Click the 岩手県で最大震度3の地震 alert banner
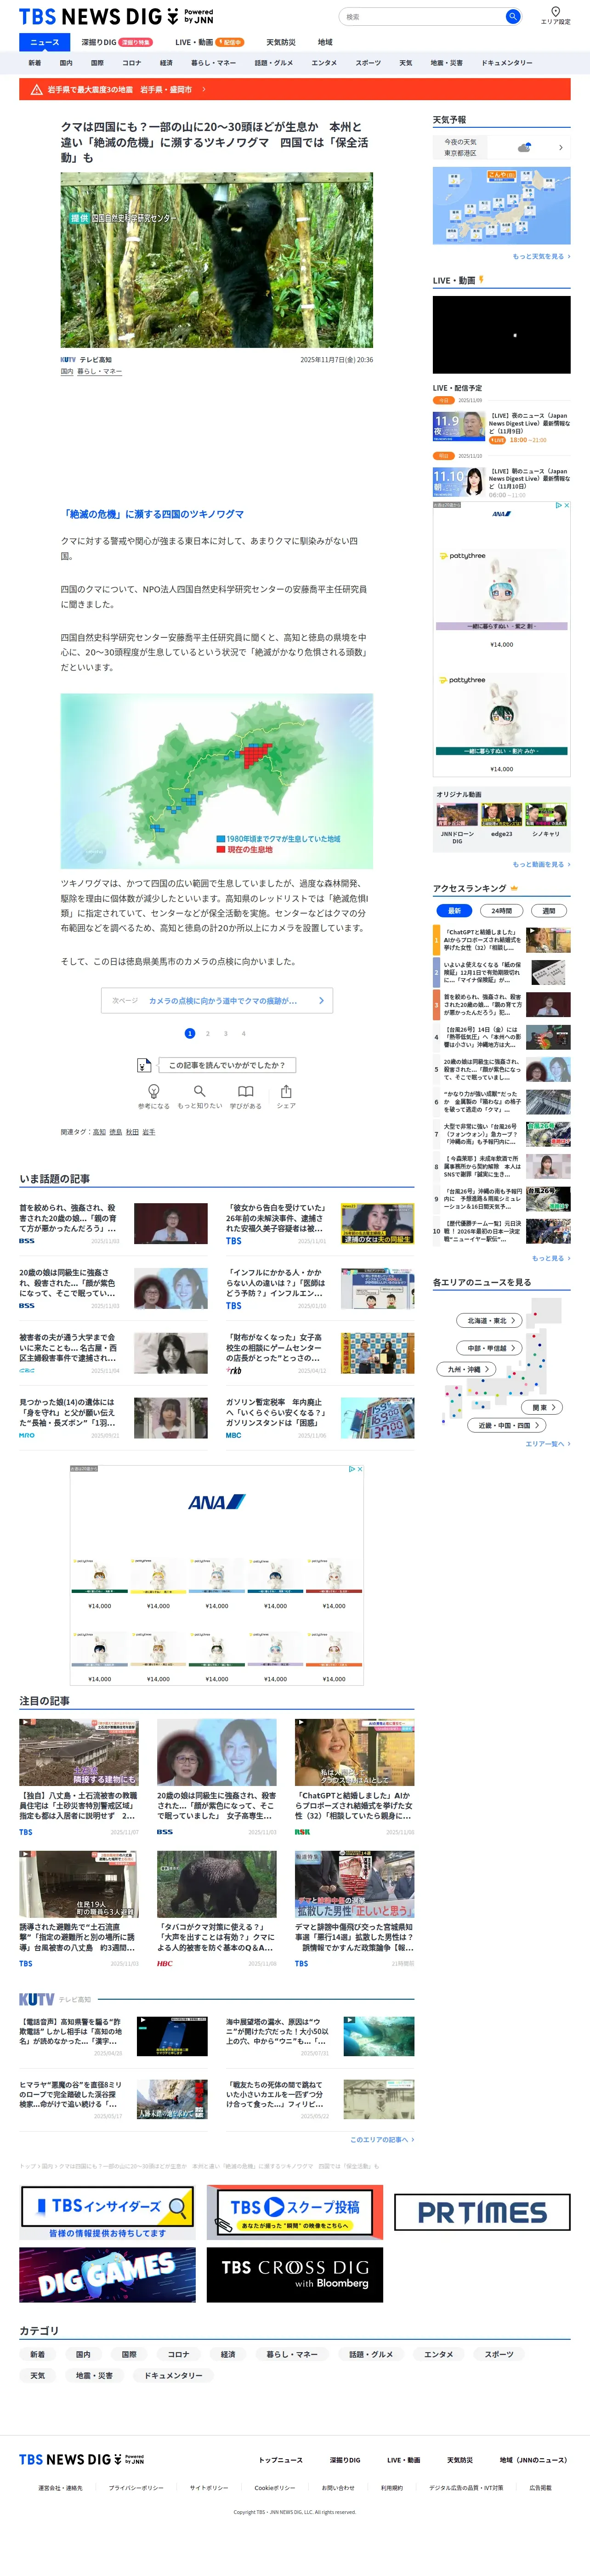The height and width of the screenshot is (2576, 590). (295, 89)
